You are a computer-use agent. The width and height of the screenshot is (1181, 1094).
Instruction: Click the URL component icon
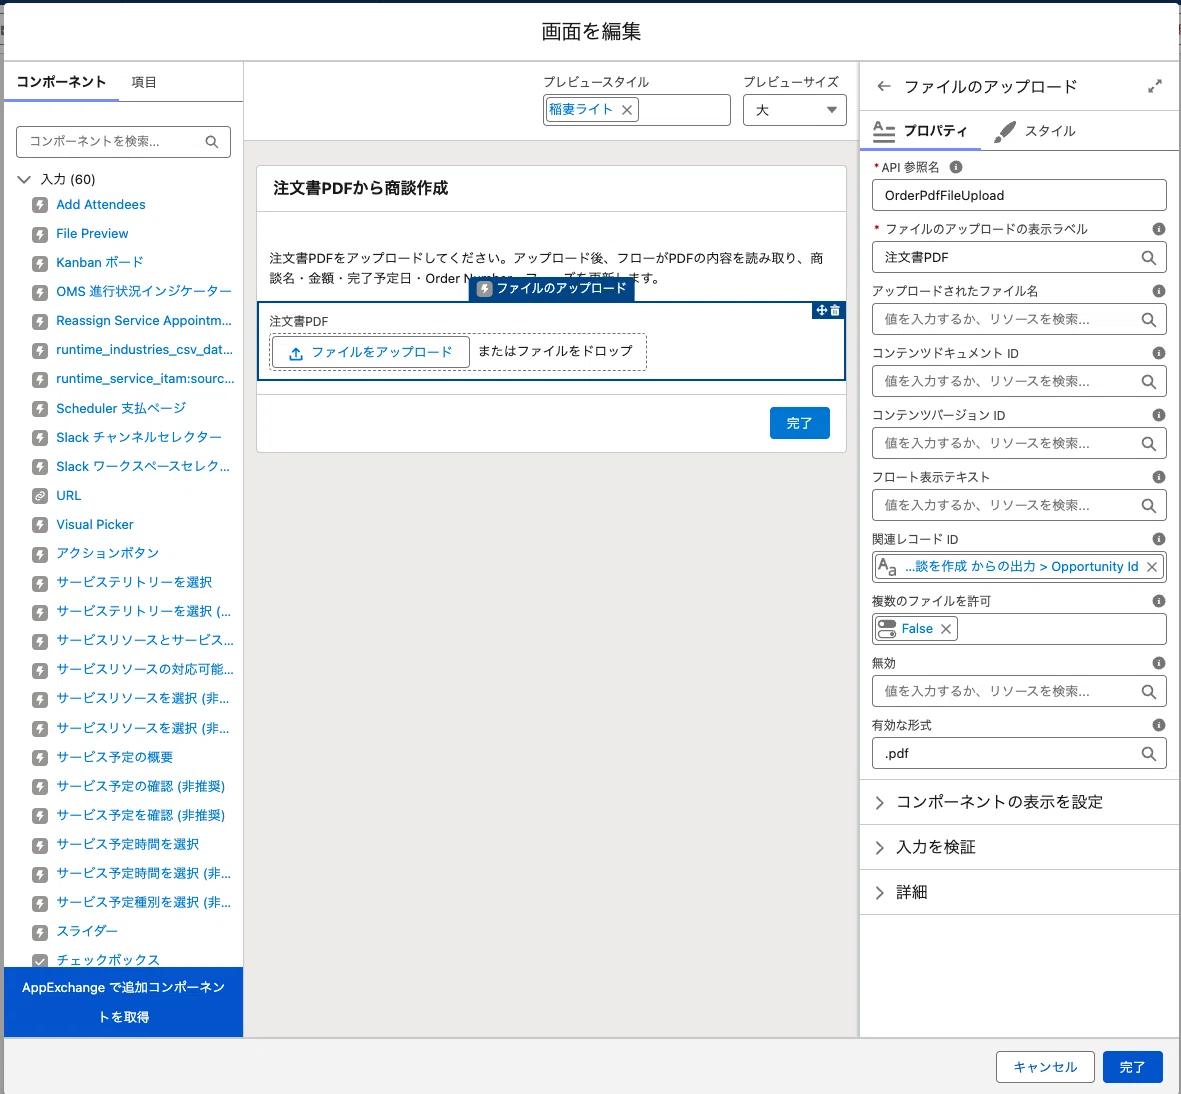[x=40, y=496]
